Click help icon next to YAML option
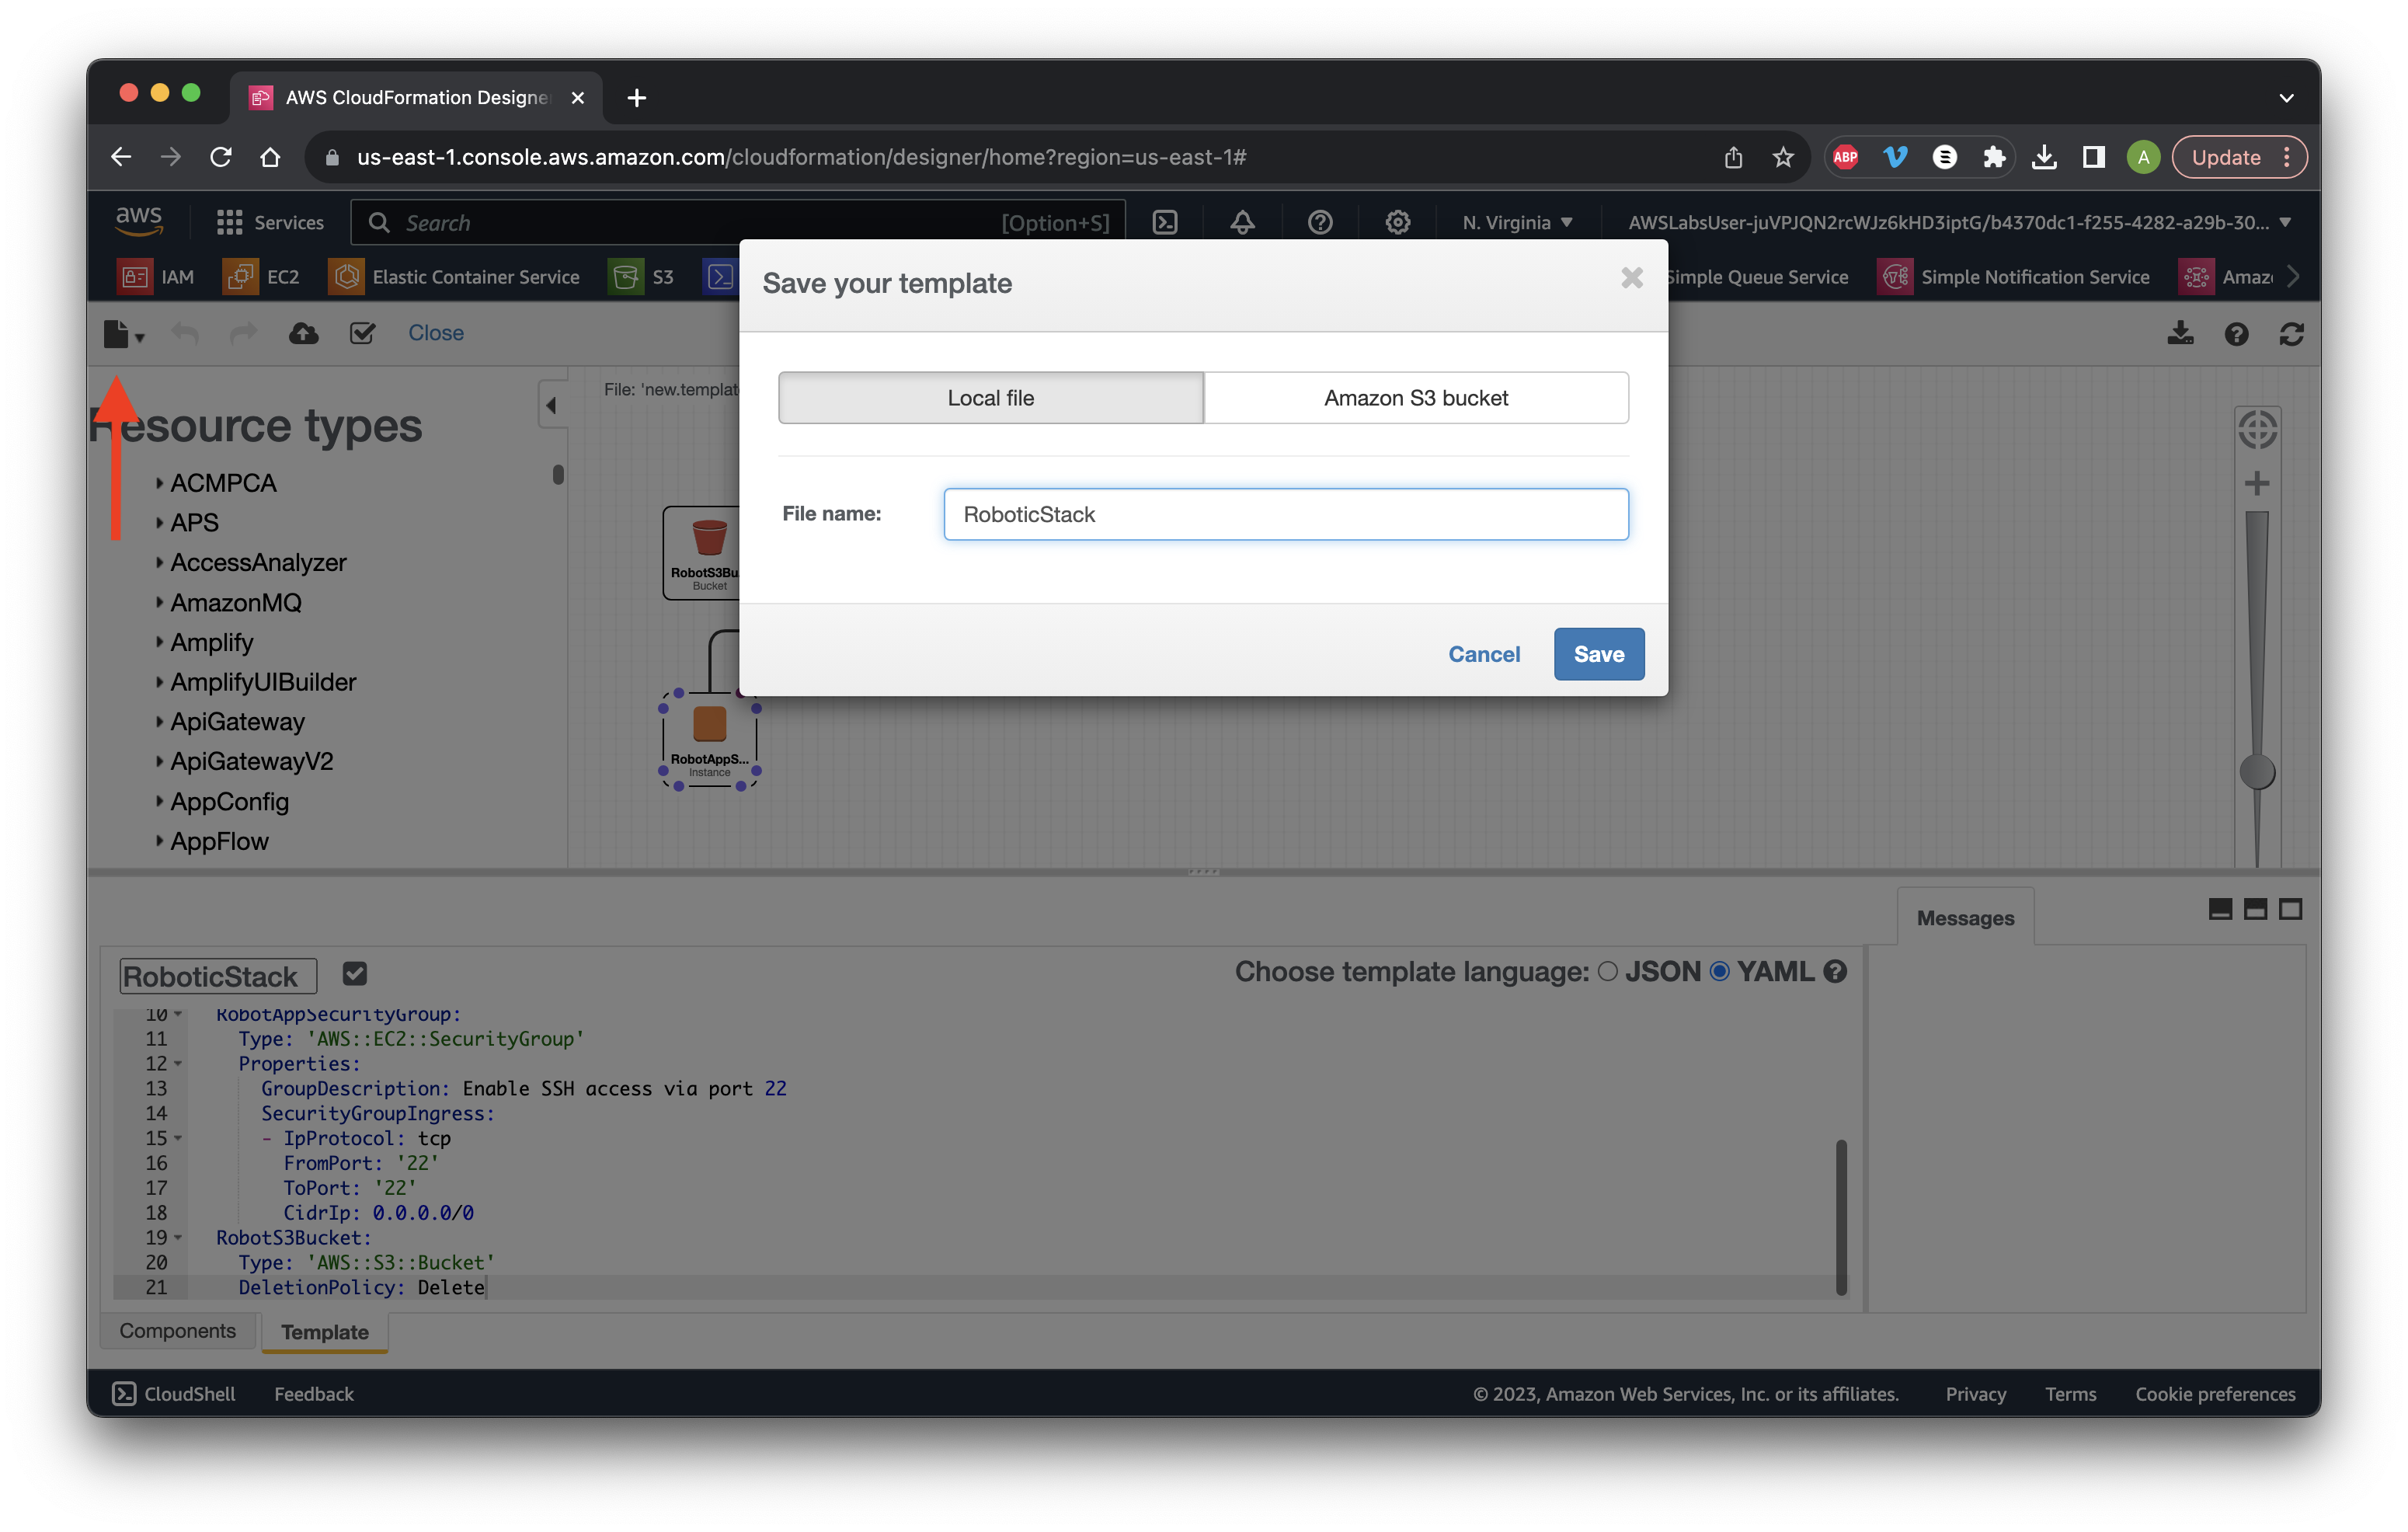Image resolution: width=2408 pixels, height=1532 pixels. (x=1834, y=971)
